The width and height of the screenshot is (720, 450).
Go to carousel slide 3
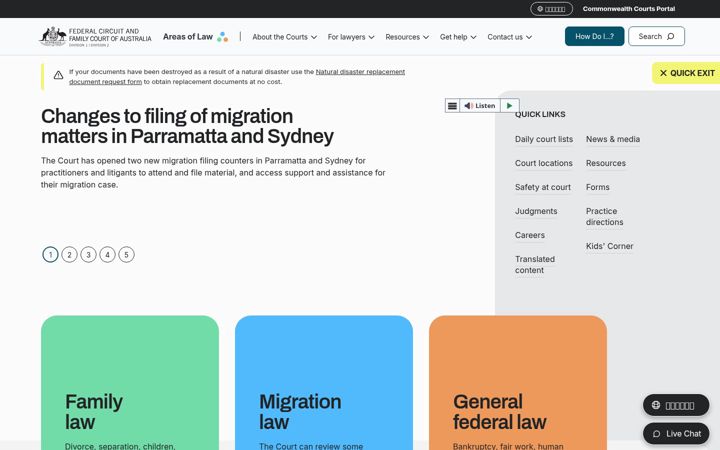[89, 254]
